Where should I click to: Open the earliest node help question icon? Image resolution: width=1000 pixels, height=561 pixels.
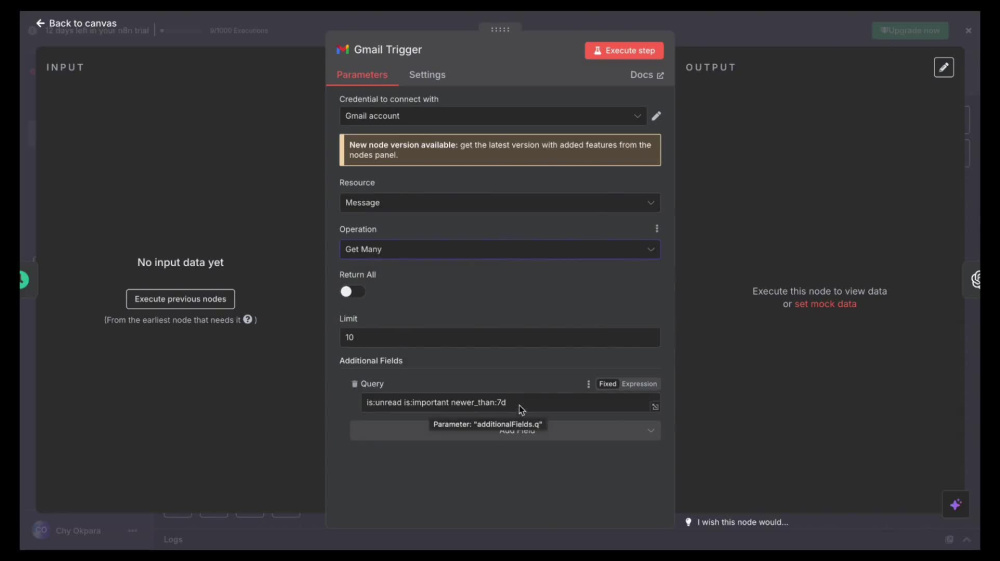coord(247,319)
